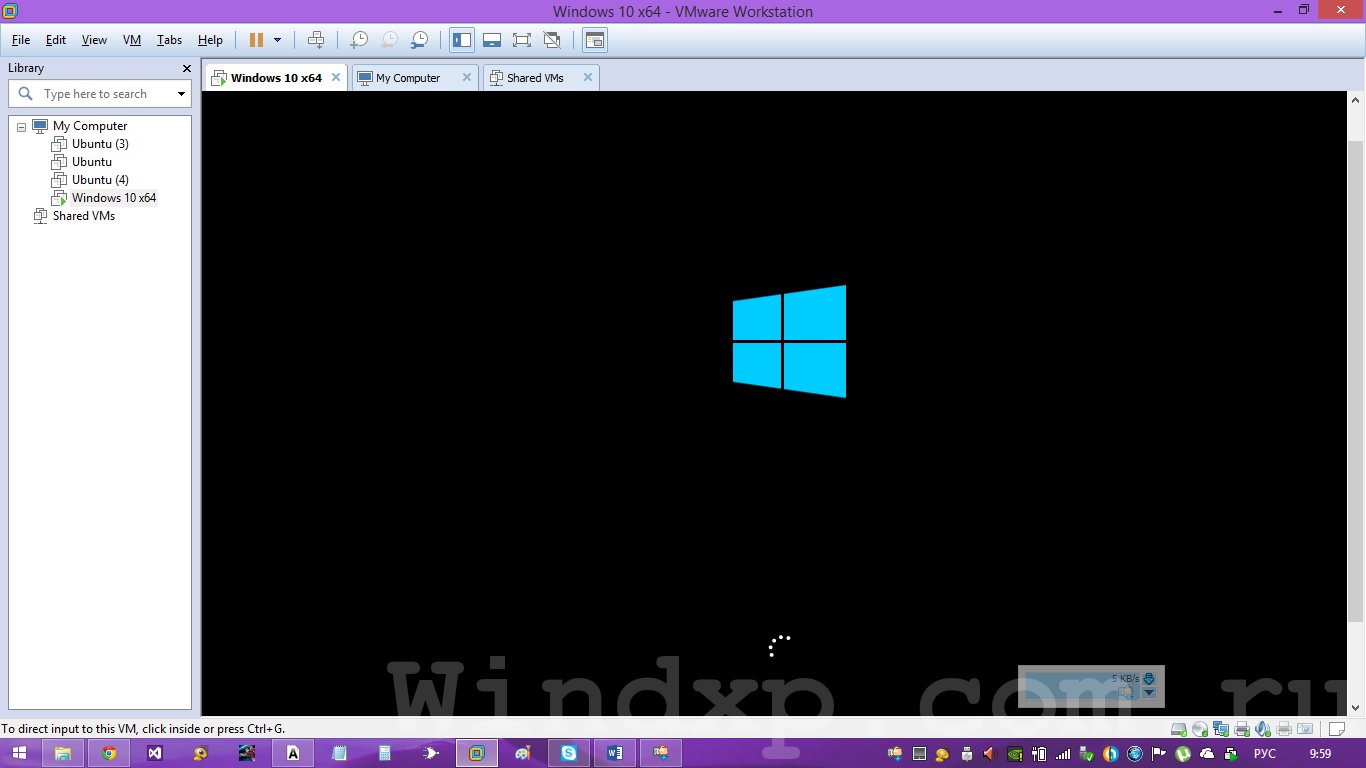Close the Shared VMs tab
The width and height of the screenshot is (1366, 768).
pyautogui.click(x=588, y=77)
